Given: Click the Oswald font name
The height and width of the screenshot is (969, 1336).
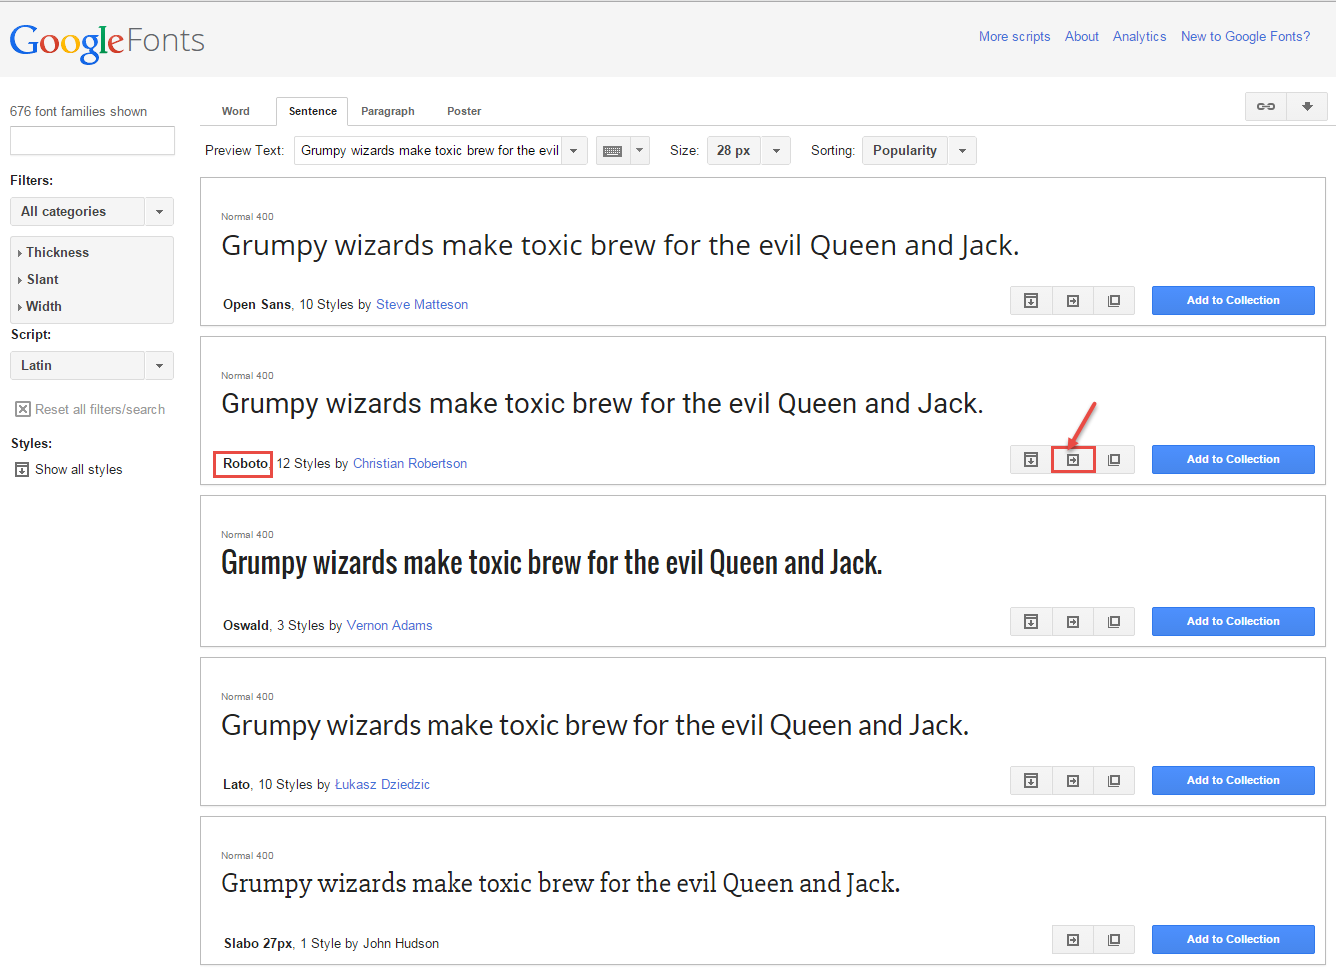Looking at the screenshot, I should (246, 626).
